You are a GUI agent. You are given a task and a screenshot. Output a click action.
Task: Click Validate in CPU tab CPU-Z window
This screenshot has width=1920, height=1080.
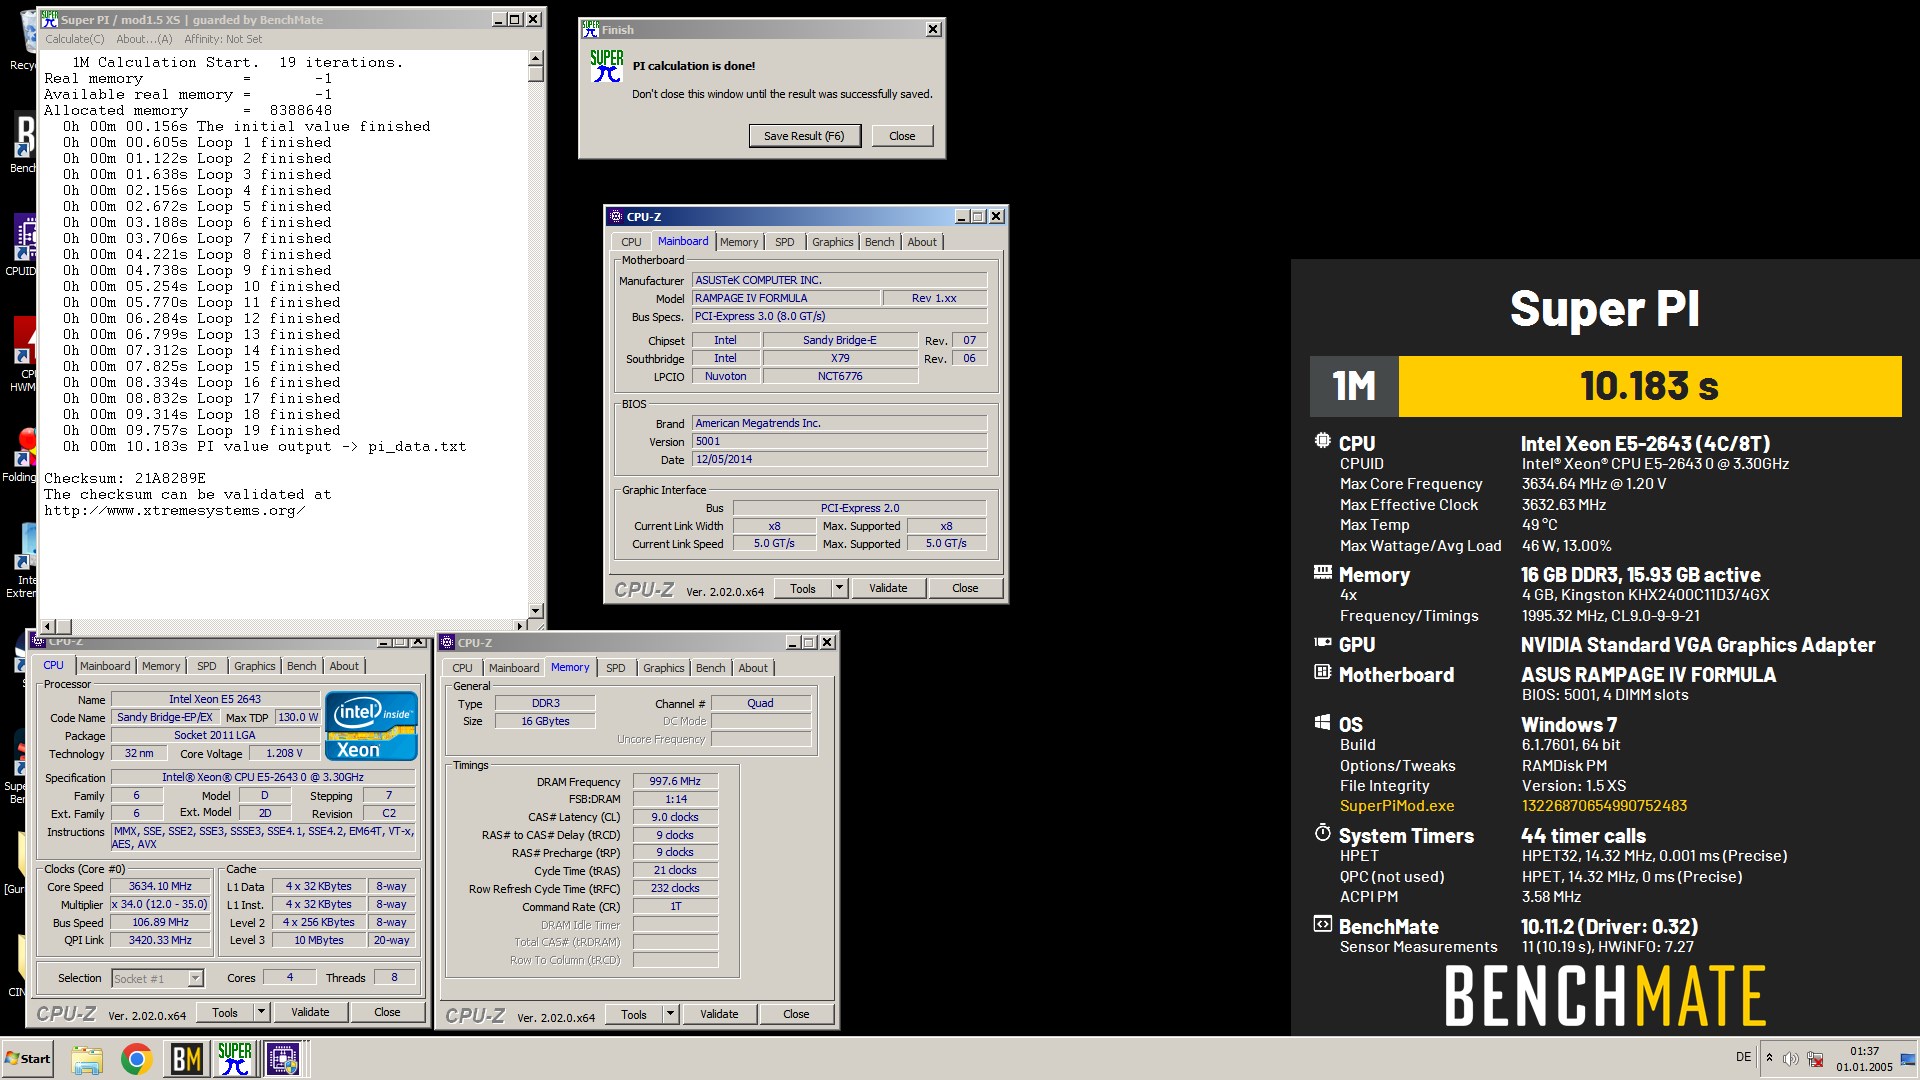pyautogui.click(x=310, y=1012)
